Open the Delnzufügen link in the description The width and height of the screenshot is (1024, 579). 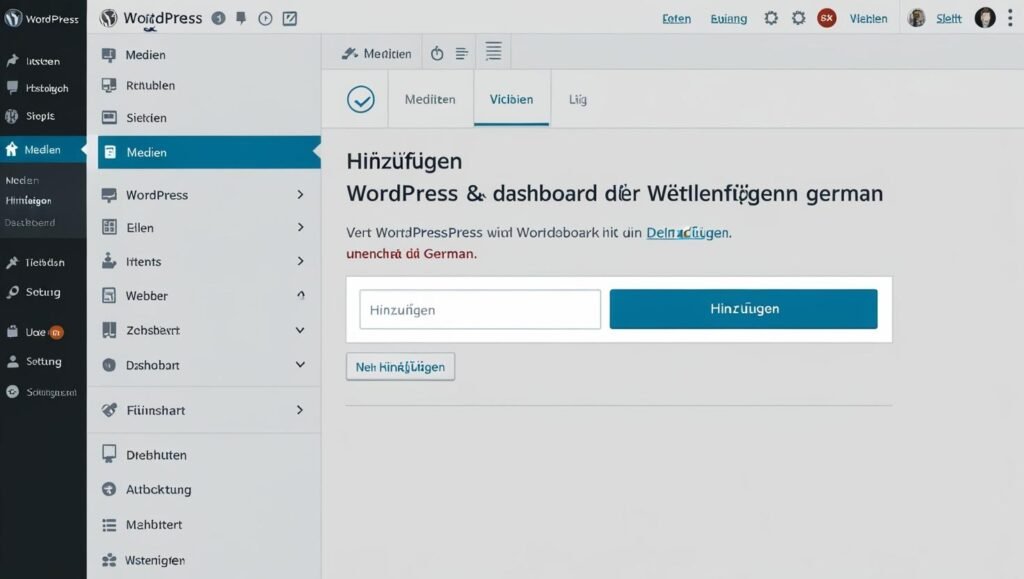688,232
